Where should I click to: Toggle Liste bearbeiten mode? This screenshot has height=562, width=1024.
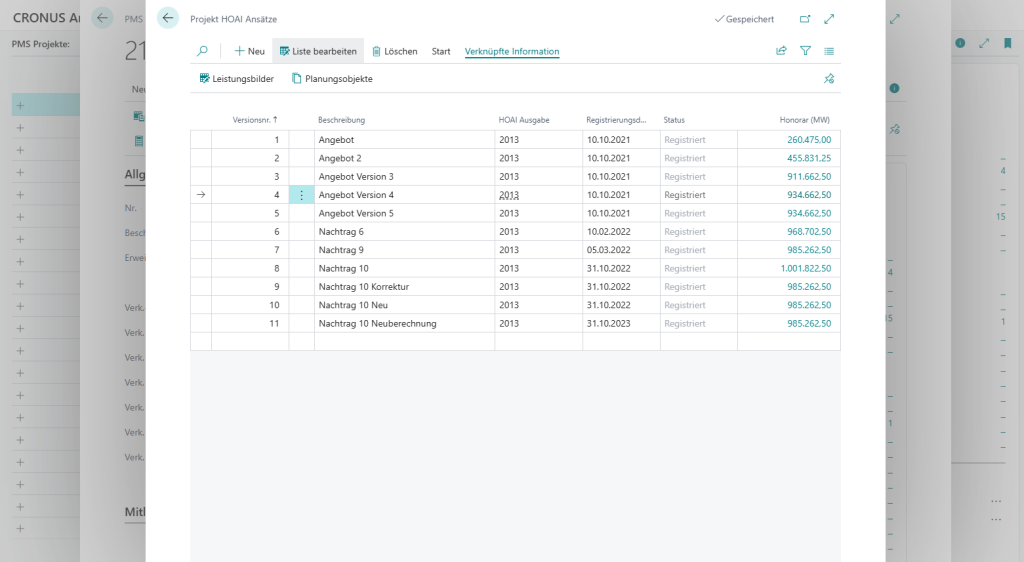pos(318,51)
